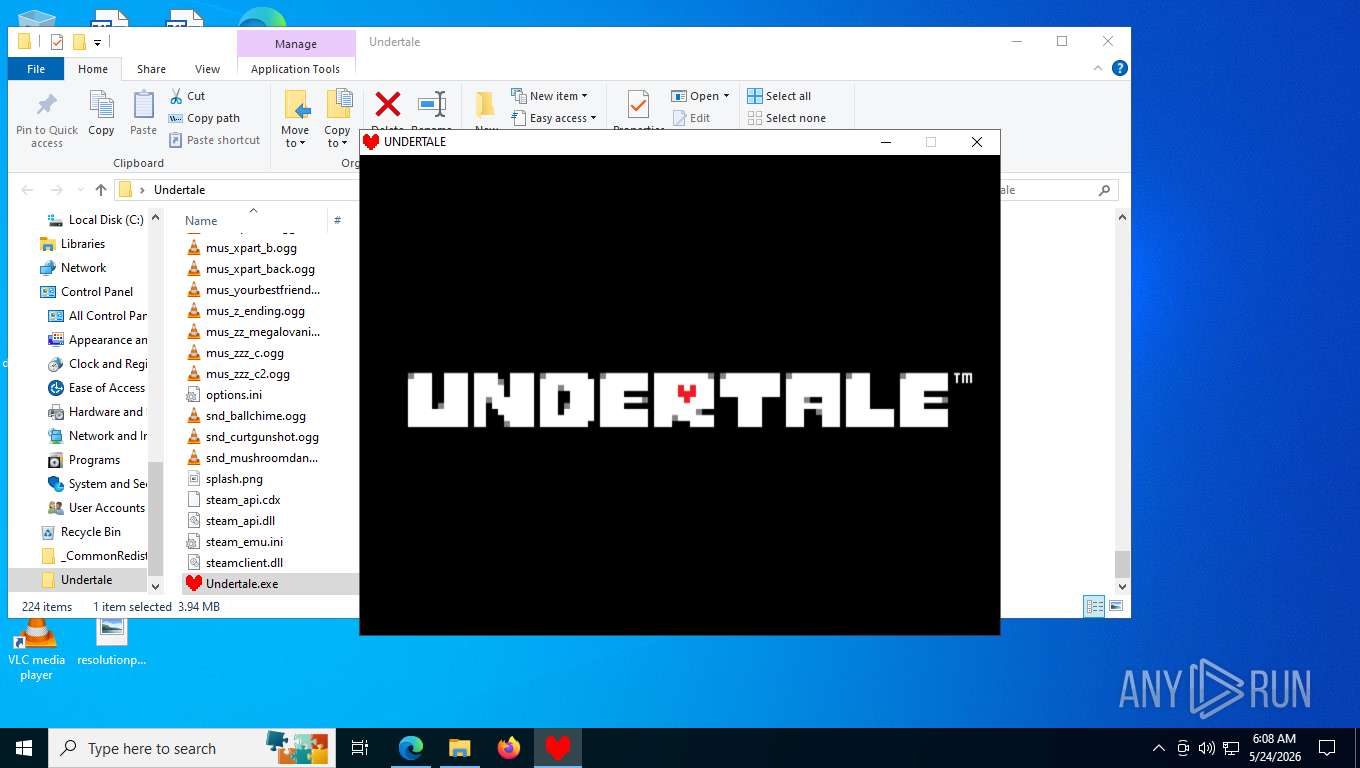Click Edit in the ribbon
The height and width of the screenshot is (768, 1360).
click(x=691, y=118)
